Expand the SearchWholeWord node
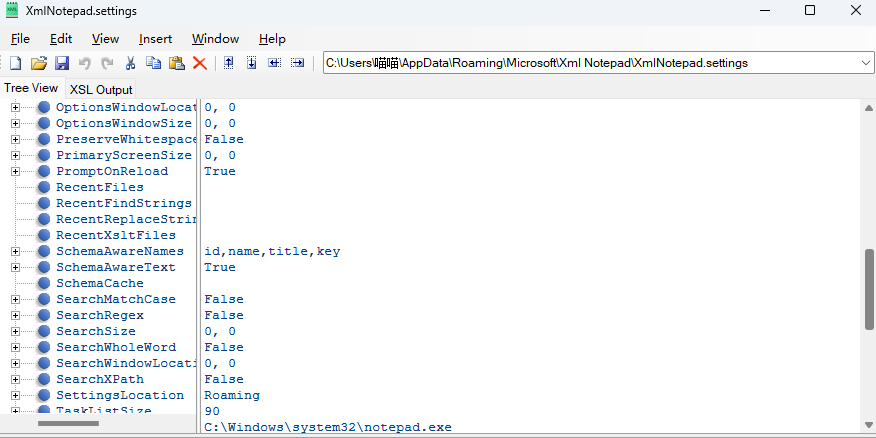876x438 pixels. pyautogui.click(x=15, y=347)
